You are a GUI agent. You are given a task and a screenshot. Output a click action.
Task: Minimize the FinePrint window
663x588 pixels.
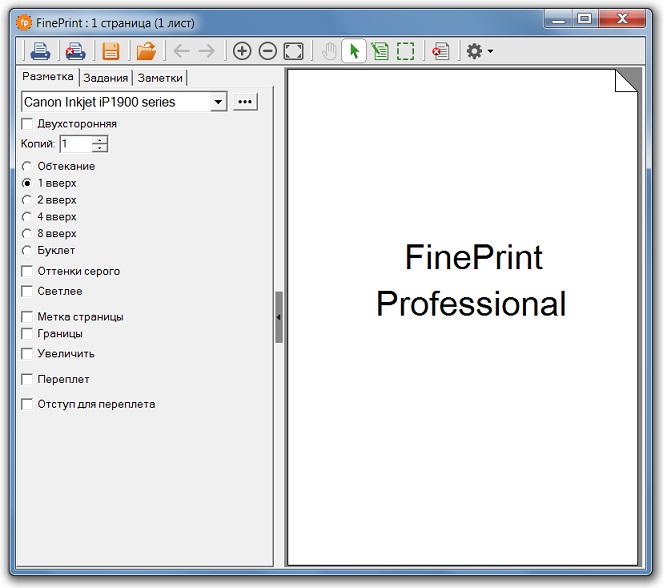558,19
